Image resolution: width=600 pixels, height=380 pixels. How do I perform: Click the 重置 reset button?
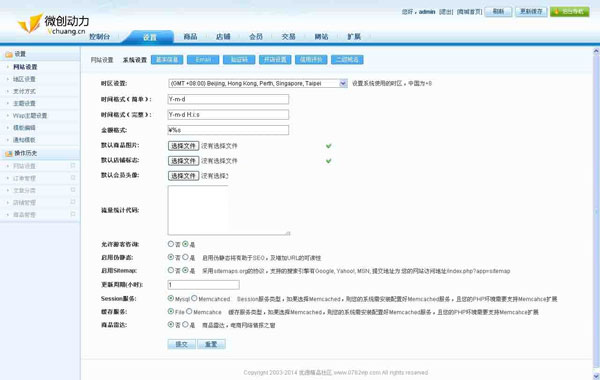coord(211,344)
